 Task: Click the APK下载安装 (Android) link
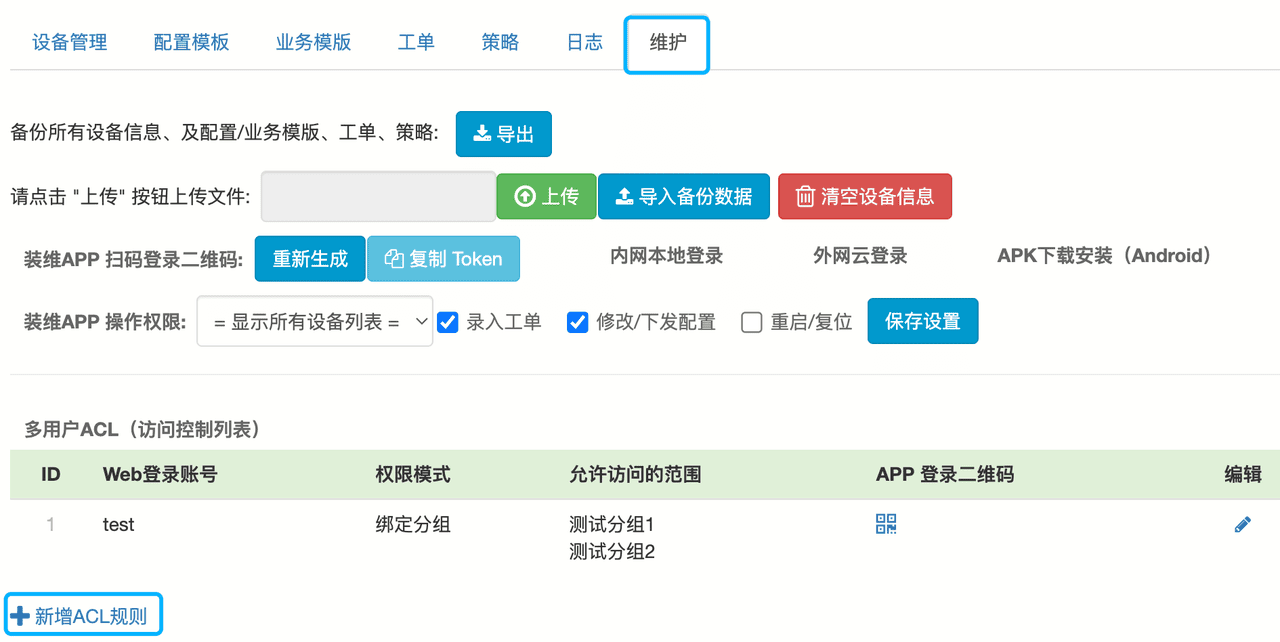[x=1105, y=256]
